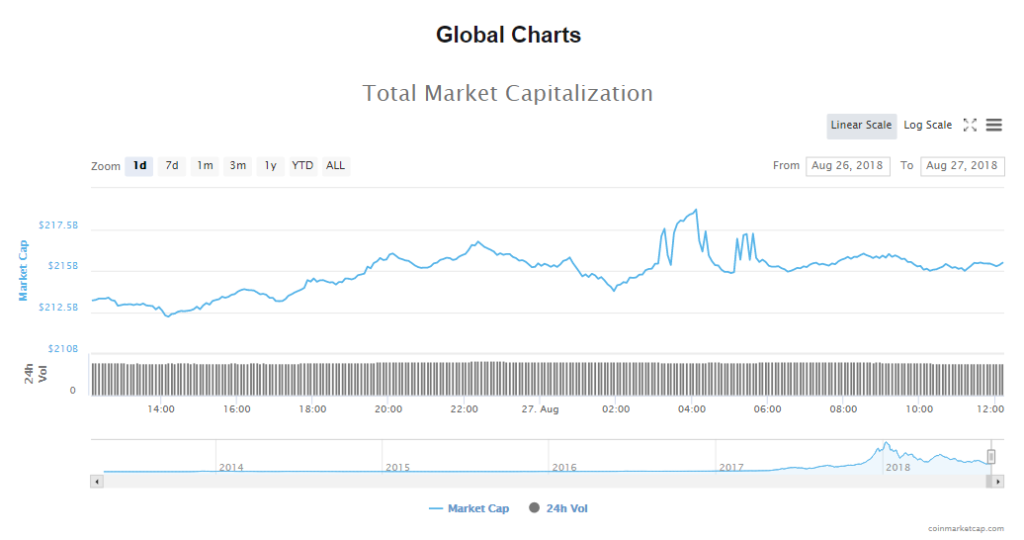Click the navigator scroll left arrow
The image size is (1024, 540).
click(97, 481)
